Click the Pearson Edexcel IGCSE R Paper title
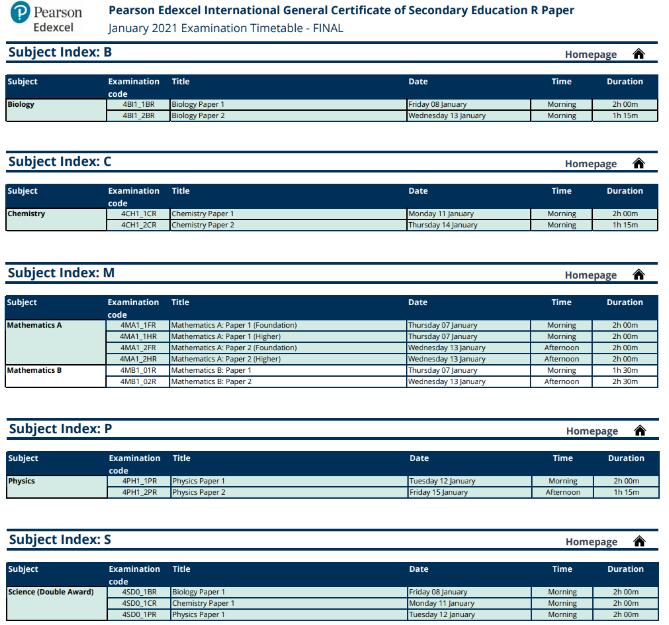The image size is (669, 625). tap(341, 10)
